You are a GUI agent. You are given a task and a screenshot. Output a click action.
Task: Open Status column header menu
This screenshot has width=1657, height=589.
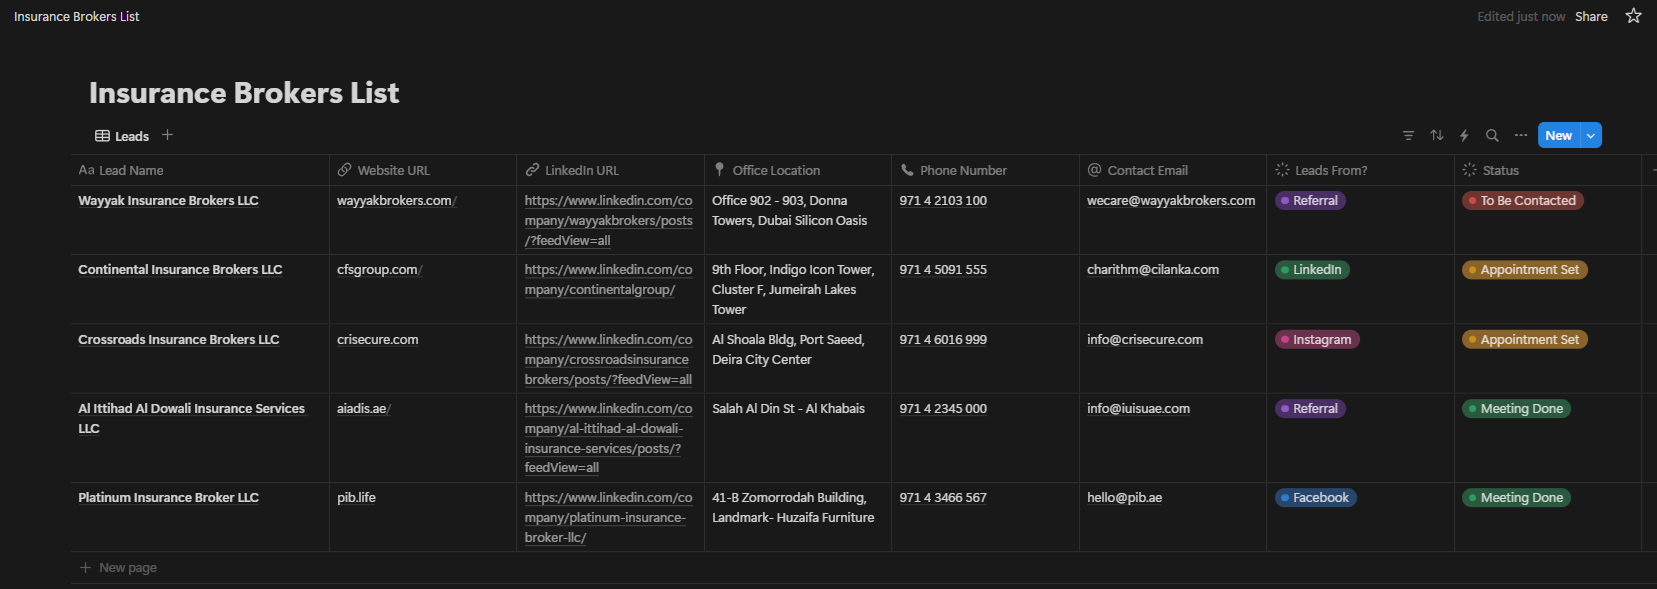pos(1500,170)
